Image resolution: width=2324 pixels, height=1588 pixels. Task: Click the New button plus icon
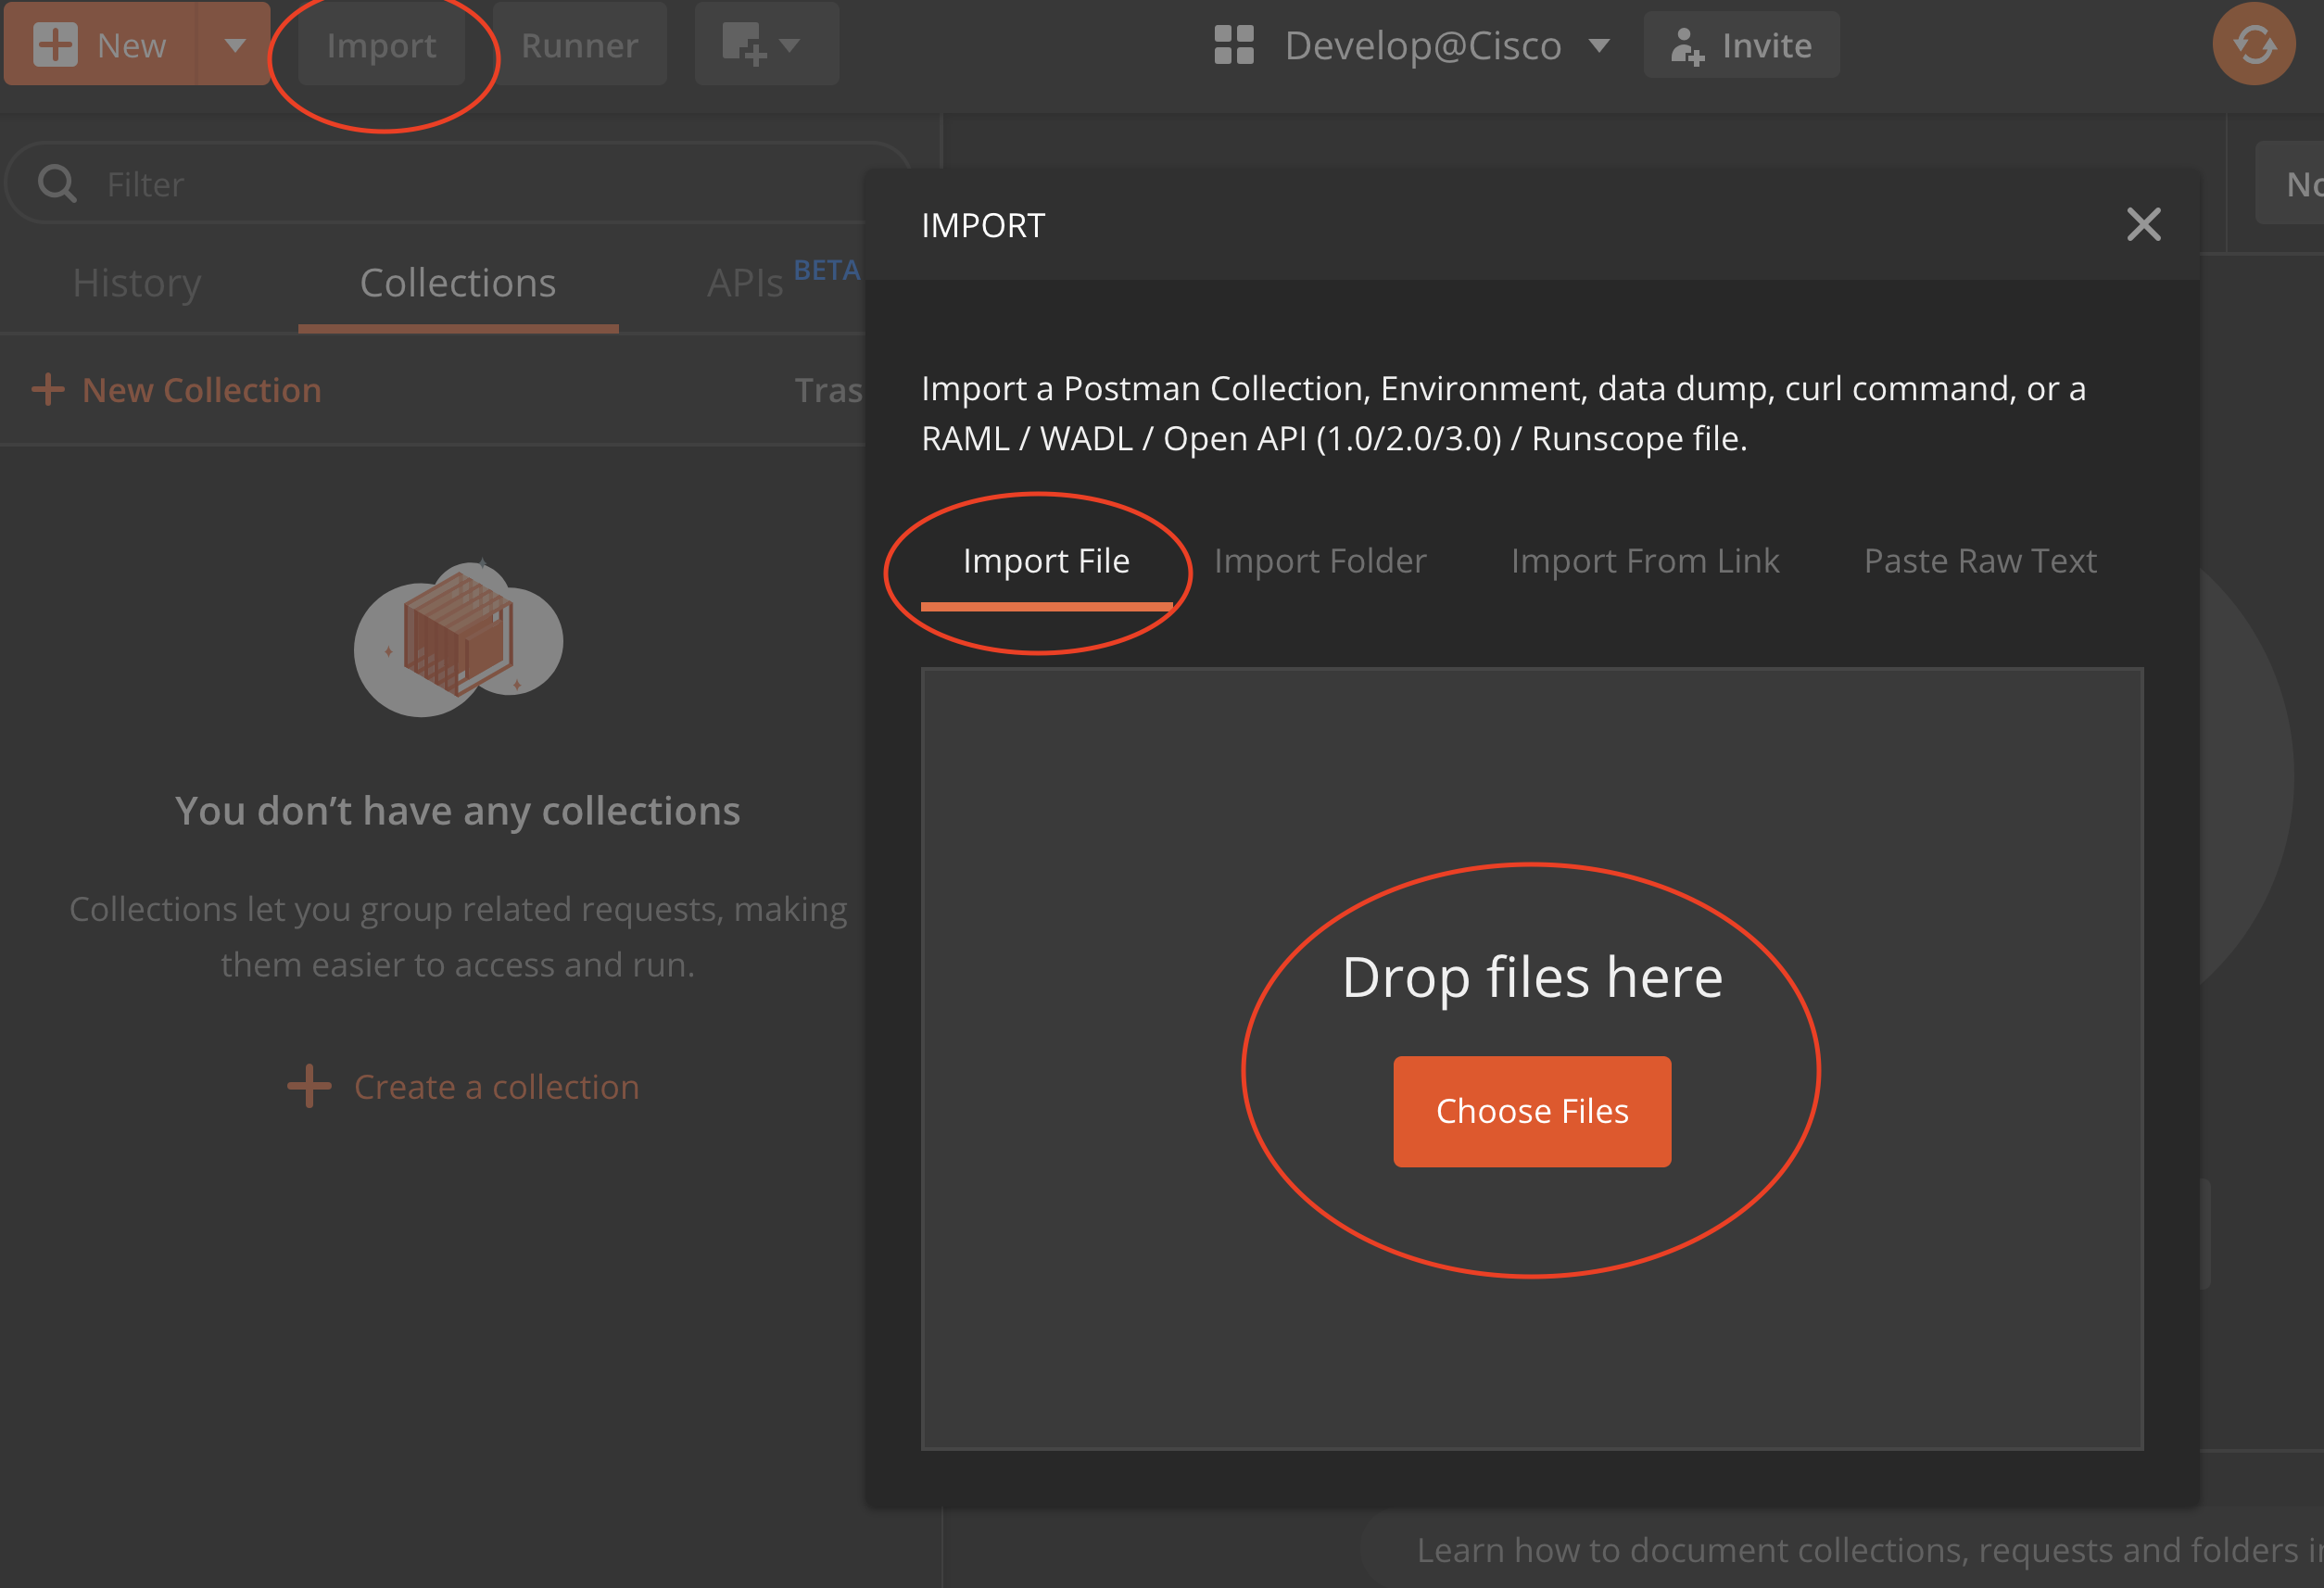coord(55,45)
